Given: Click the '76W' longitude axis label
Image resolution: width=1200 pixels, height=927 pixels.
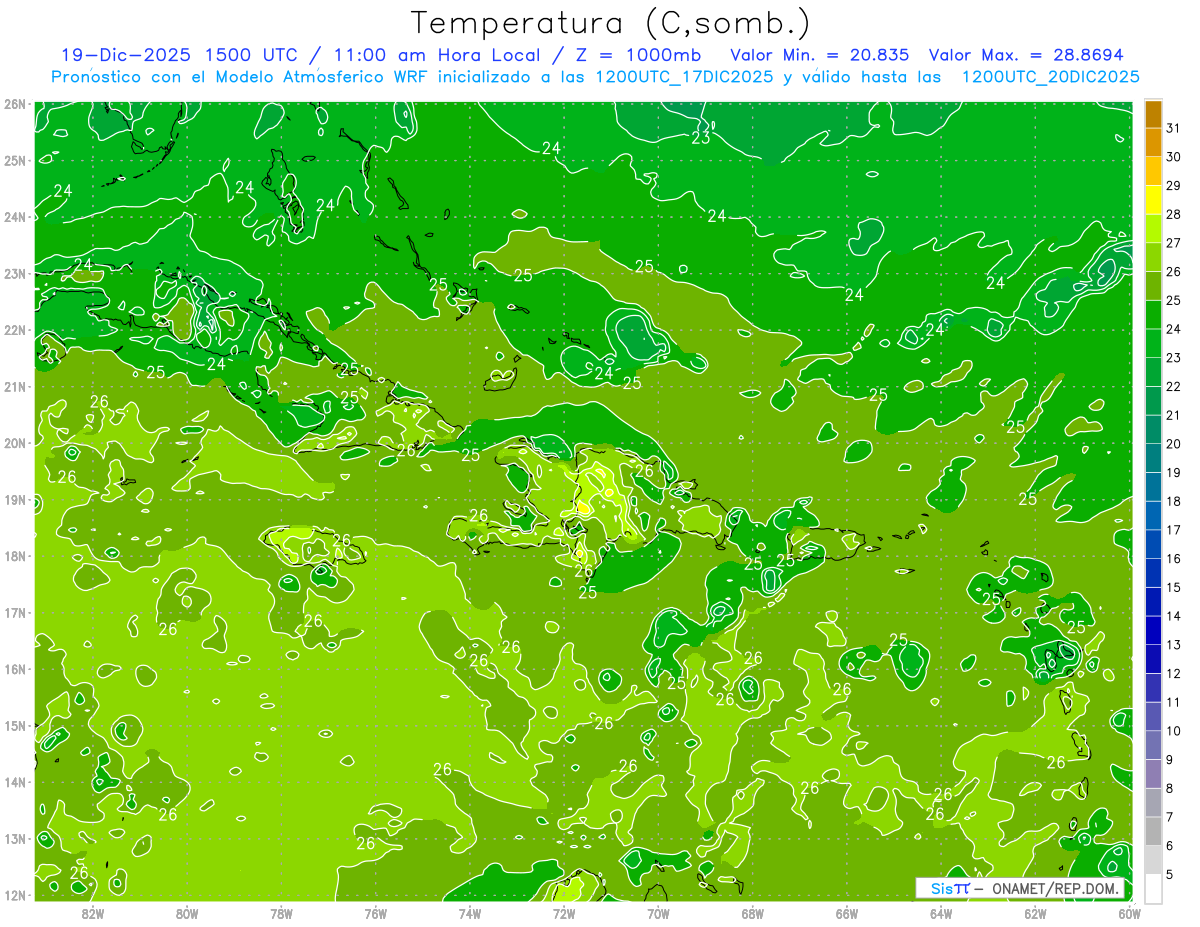Looking at the screenshot, I should pyautogui.click(x=375, y=913).
